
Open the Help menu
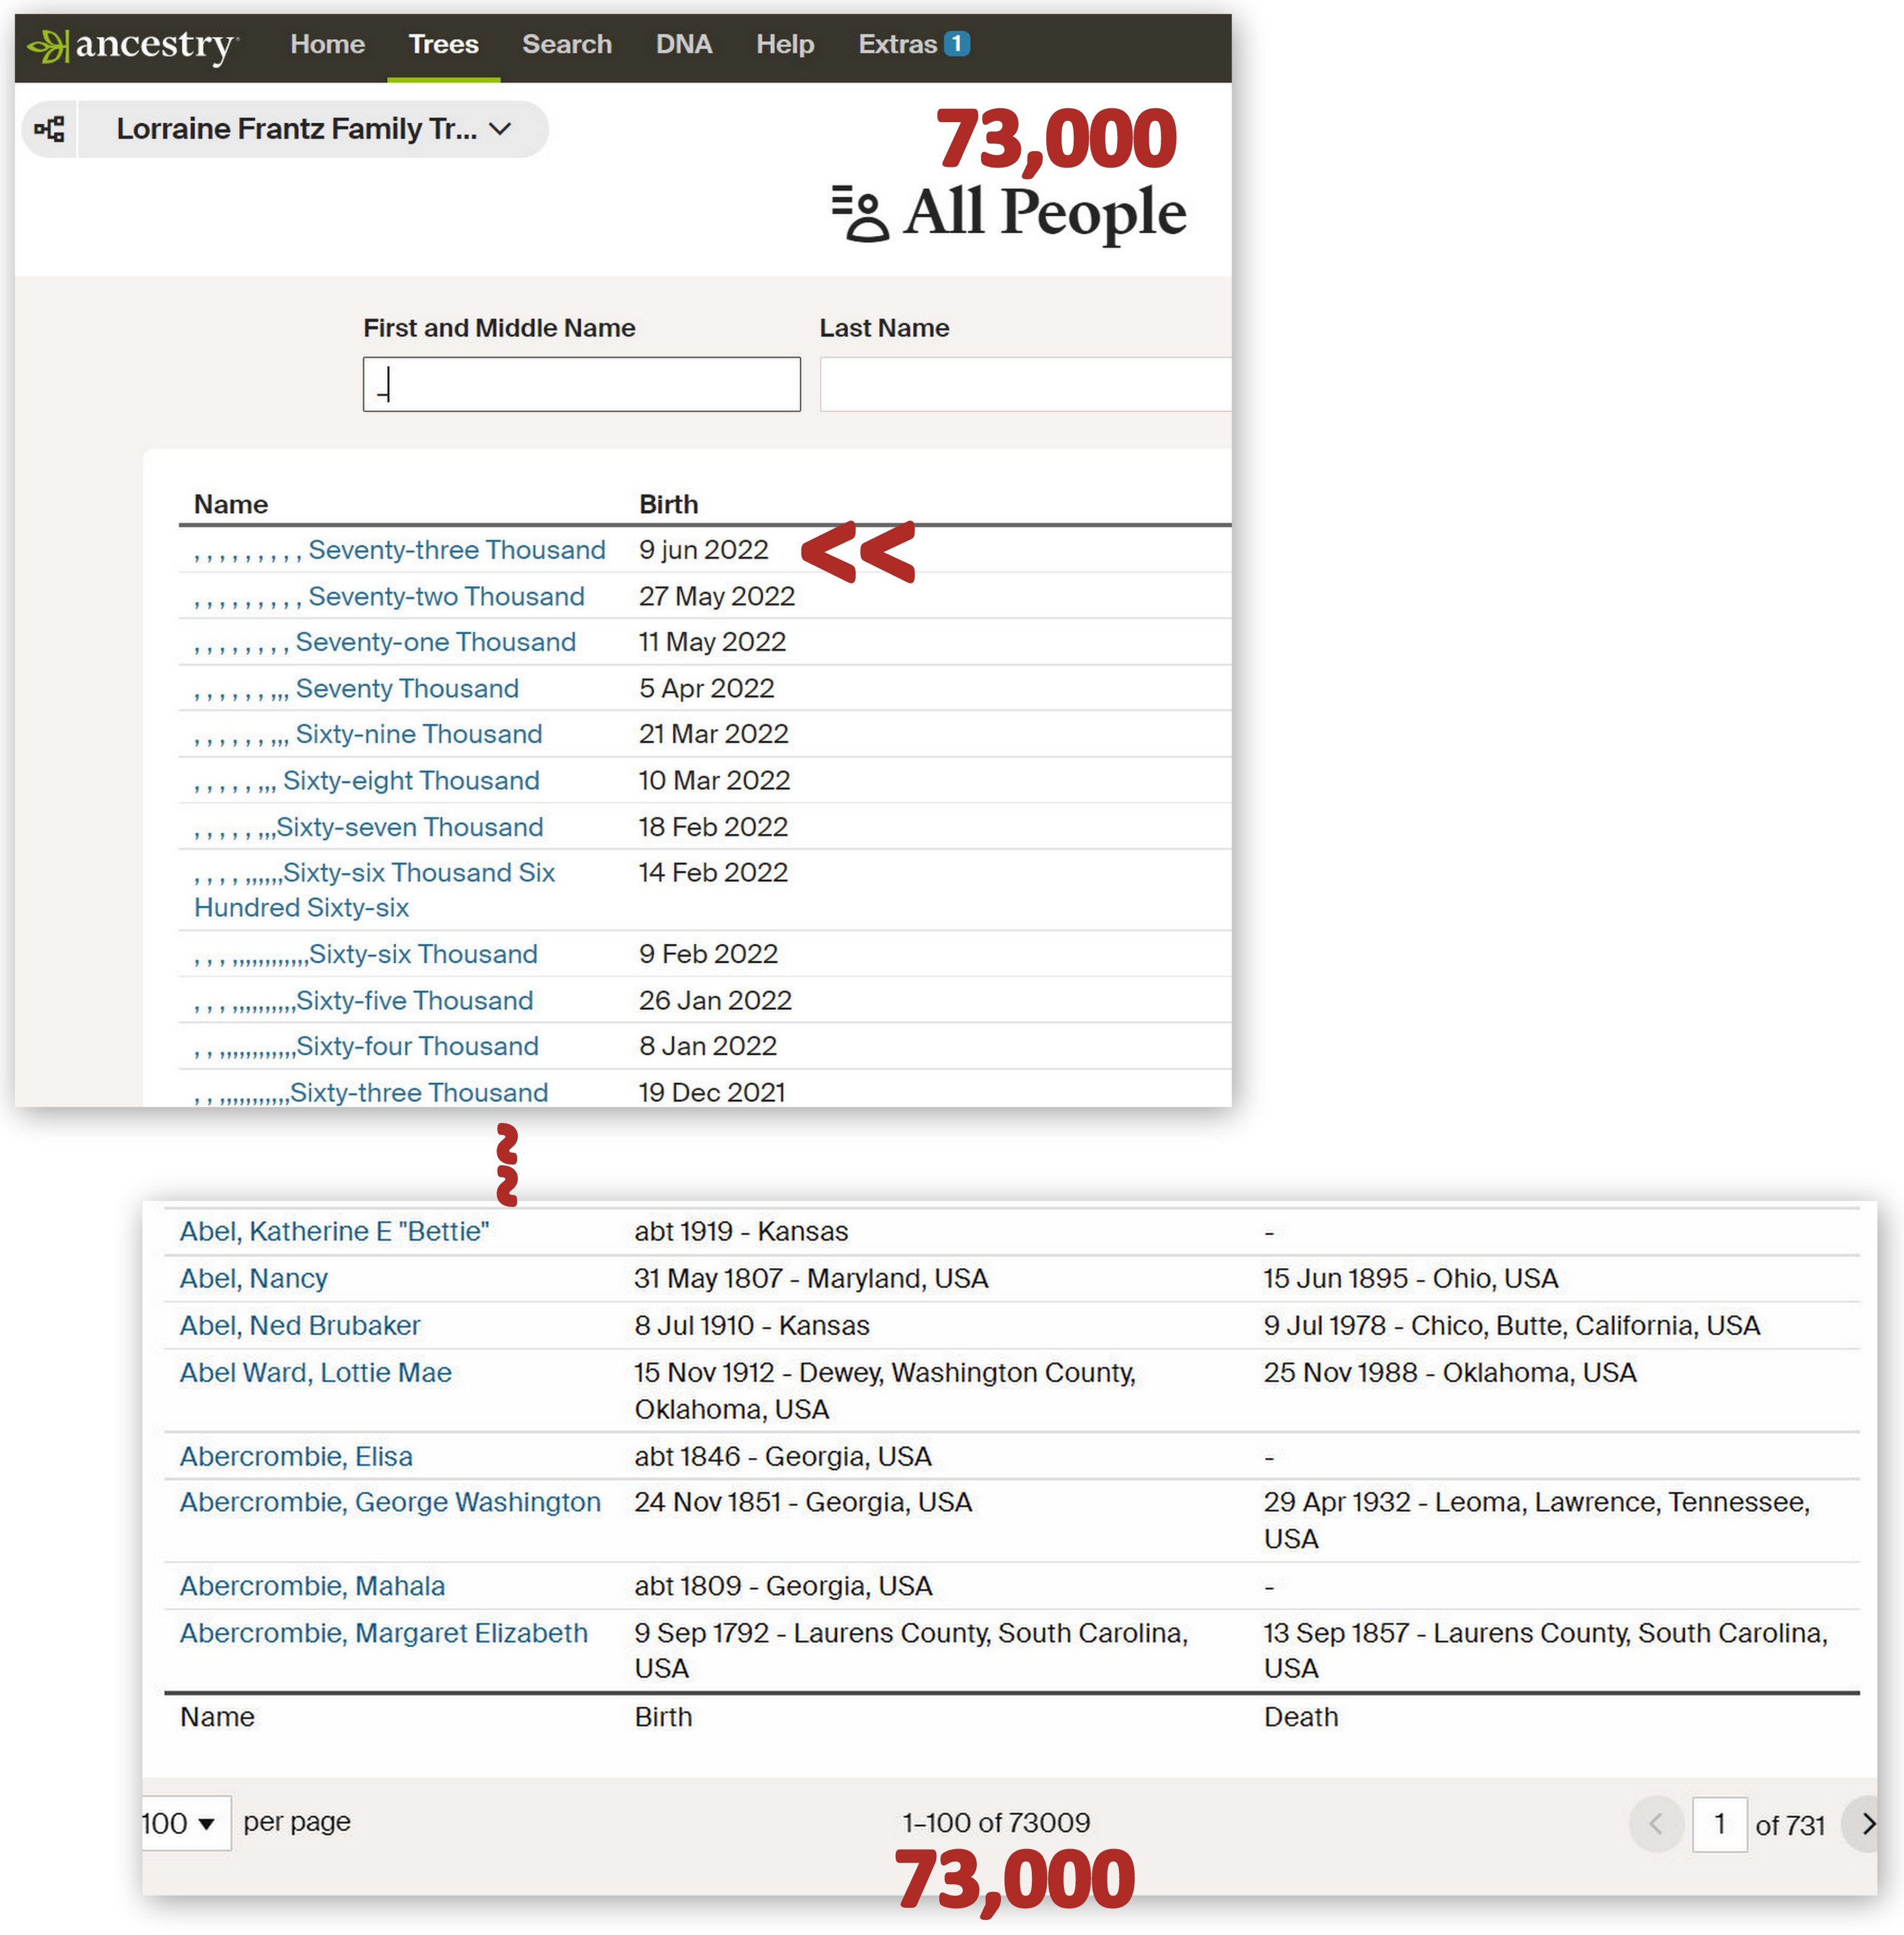click(784, 44)
